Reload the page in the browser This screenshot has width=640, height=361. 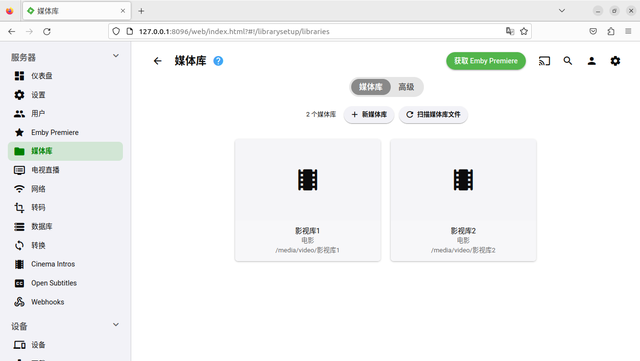47,31
